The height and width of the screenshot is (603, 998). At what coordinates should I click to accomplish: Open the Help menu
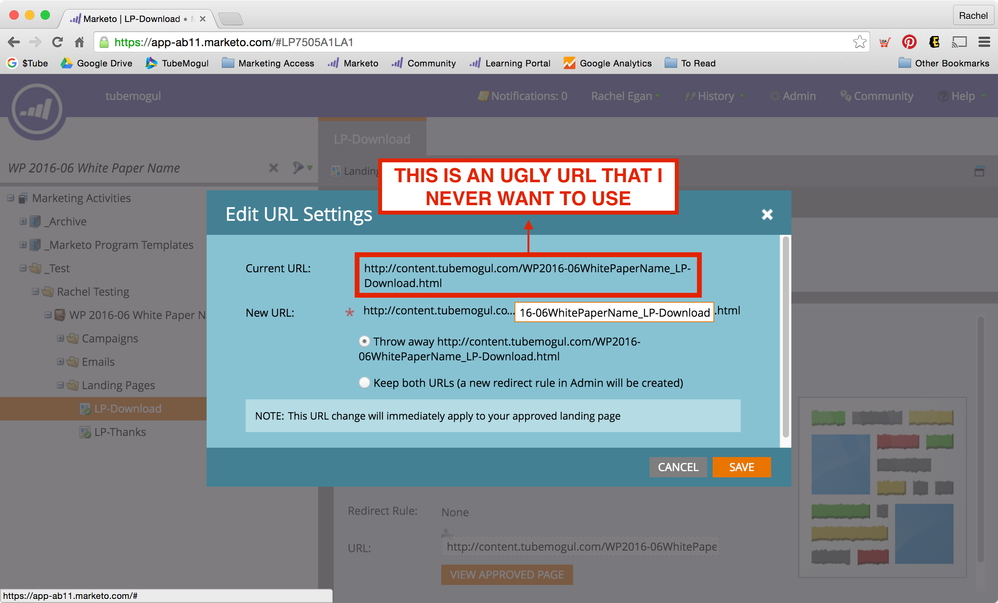point(962,96)
